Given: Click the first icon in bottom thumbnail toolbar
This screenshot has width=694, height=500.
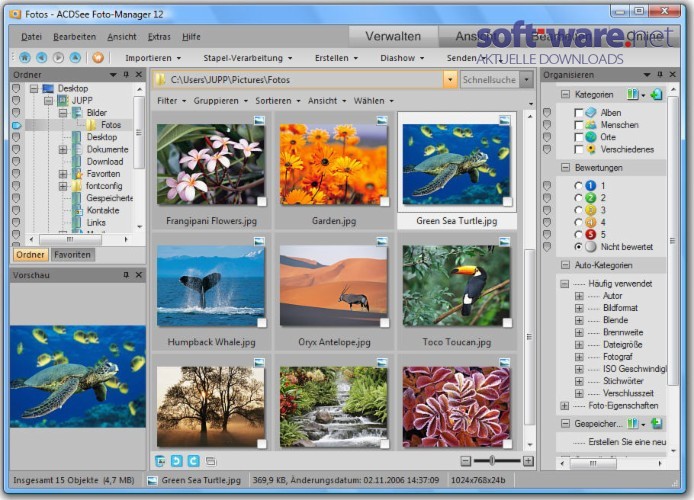Looking at the screenshot, I should pyautogui.click(x=160, y=461).
